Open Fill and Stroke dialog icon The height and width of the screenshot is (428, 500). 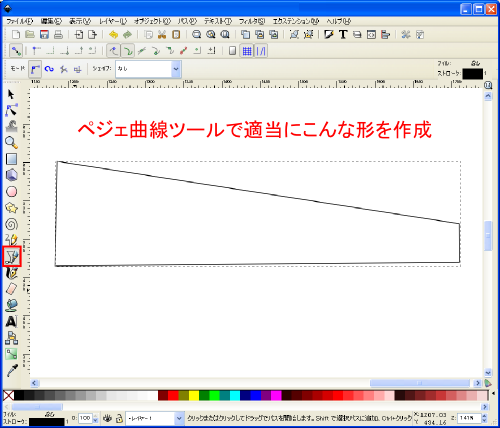point(329,34)
